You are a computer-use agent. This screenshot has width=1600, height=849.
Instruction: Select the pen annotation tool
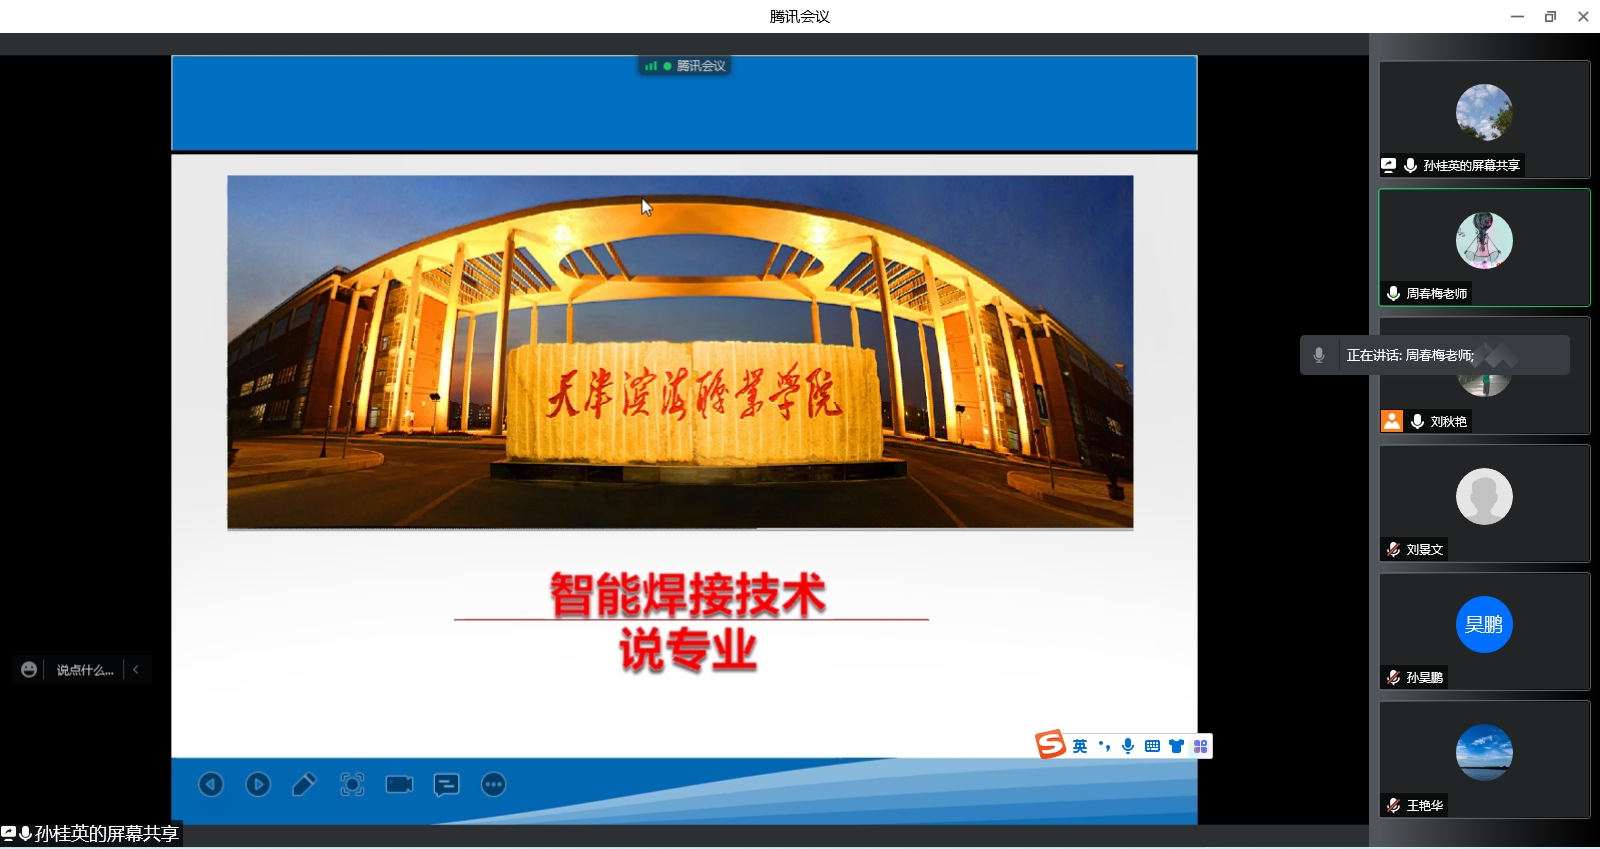click(x=304, y=785)
